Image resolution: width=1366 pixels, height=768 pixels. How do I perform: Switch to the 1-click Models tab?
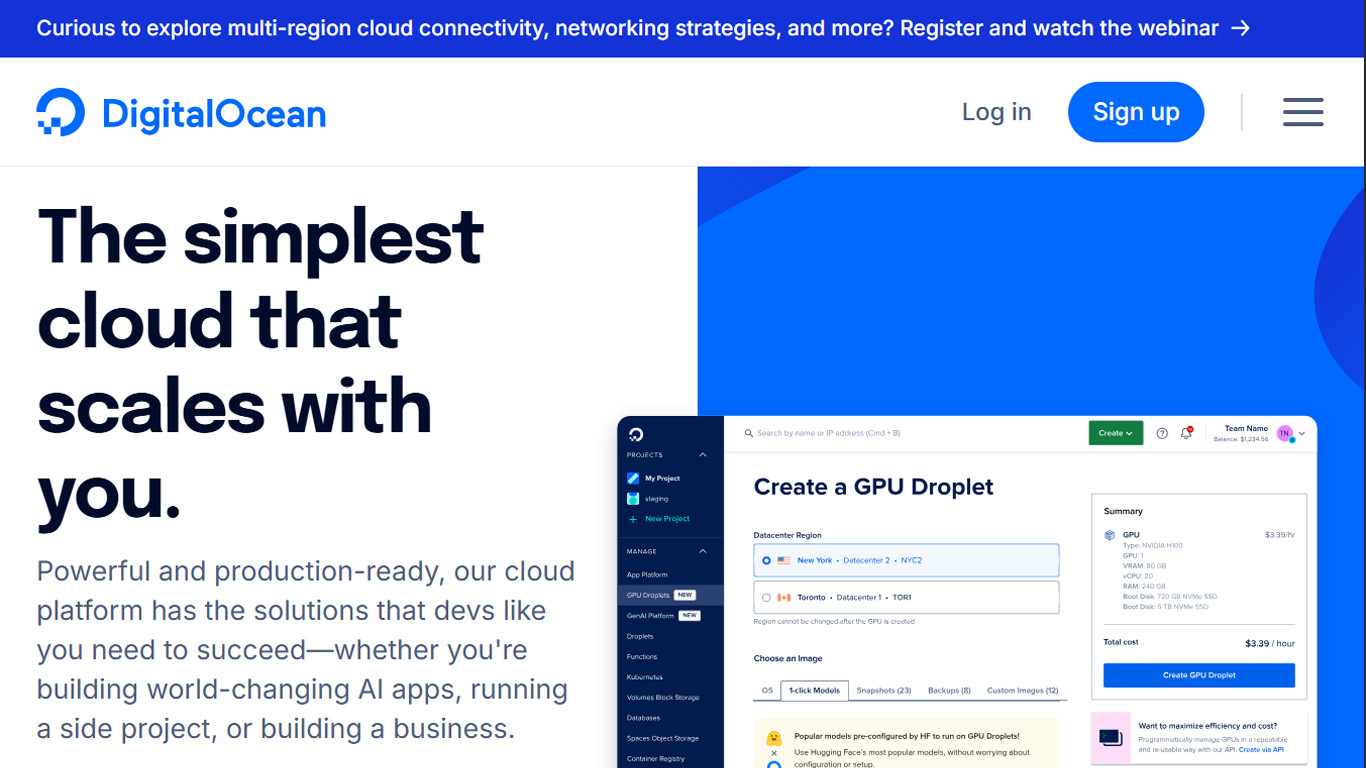pos(815,690)
